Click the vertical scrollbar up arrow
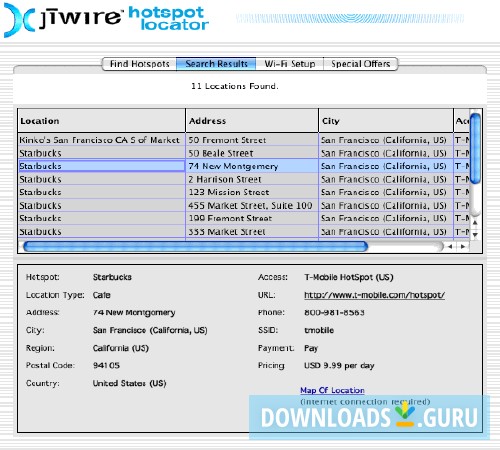 [x=475, y=222]
